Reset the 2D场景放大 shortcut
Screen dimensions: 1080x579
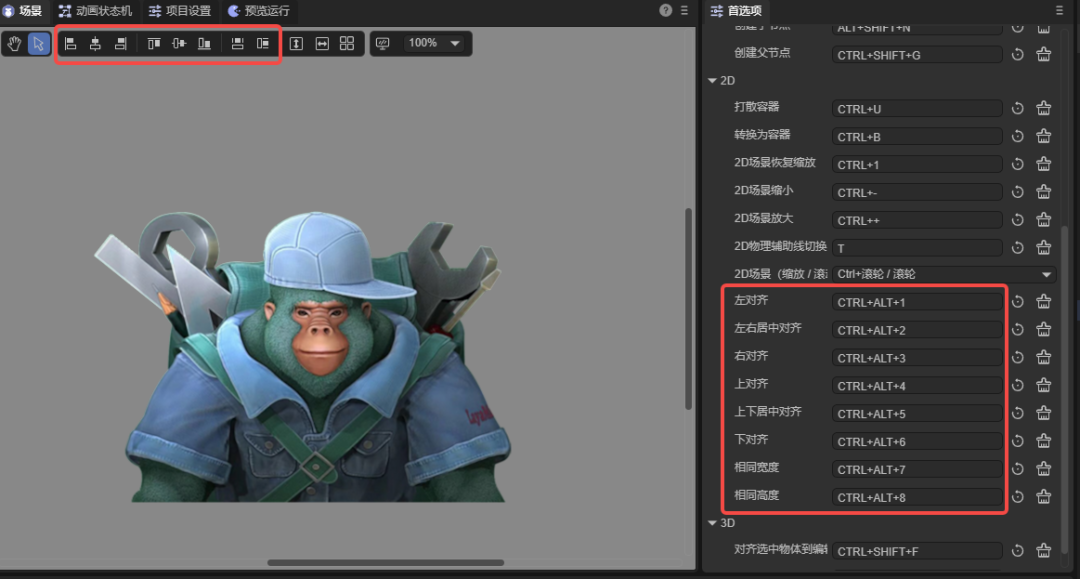1017,220
